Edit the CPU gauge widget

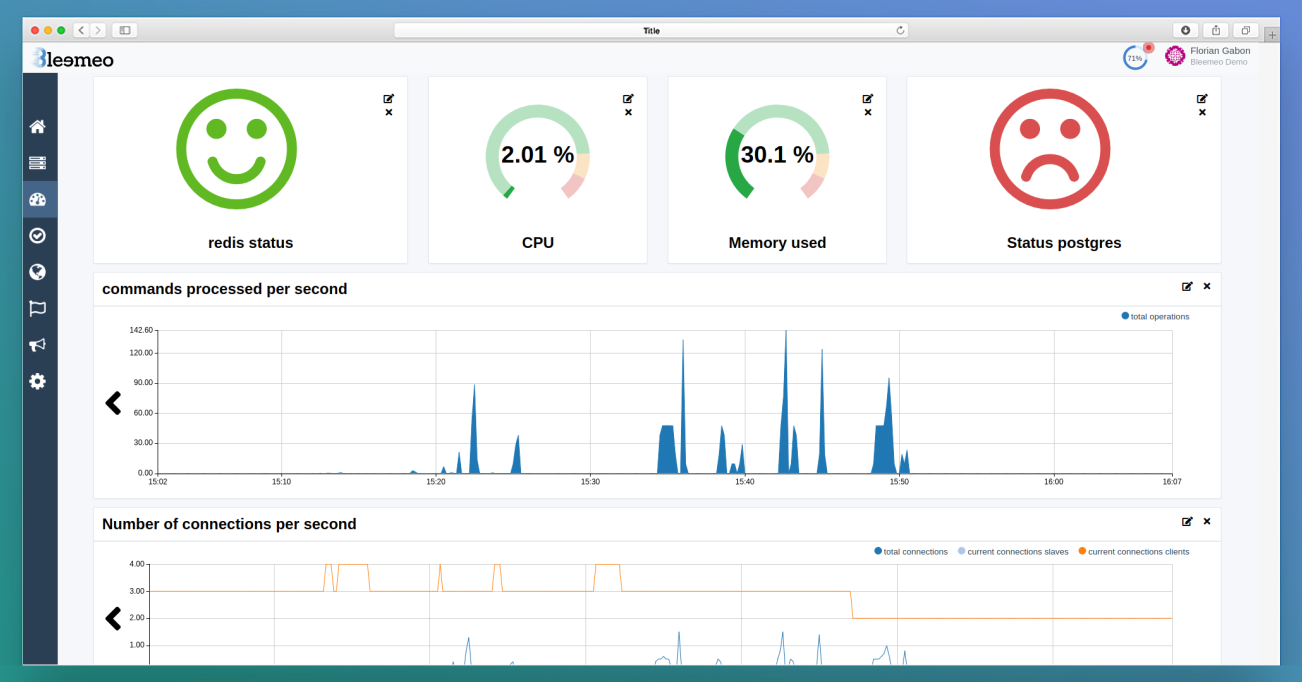pyautogui.click(x=628, y=98)
